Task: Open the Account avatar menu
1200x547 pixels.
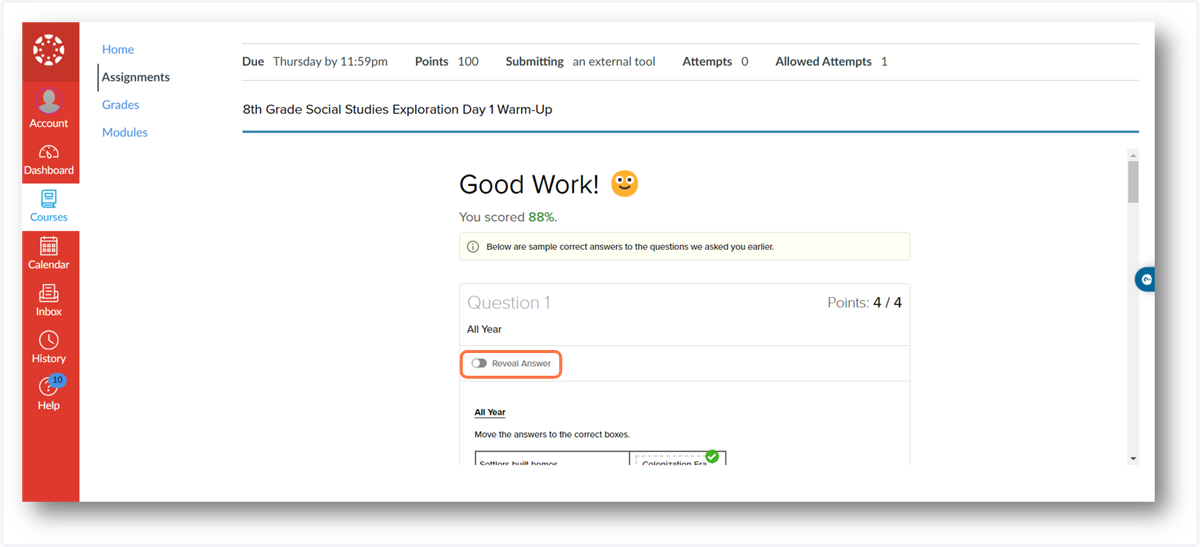Action: point(48,101)
